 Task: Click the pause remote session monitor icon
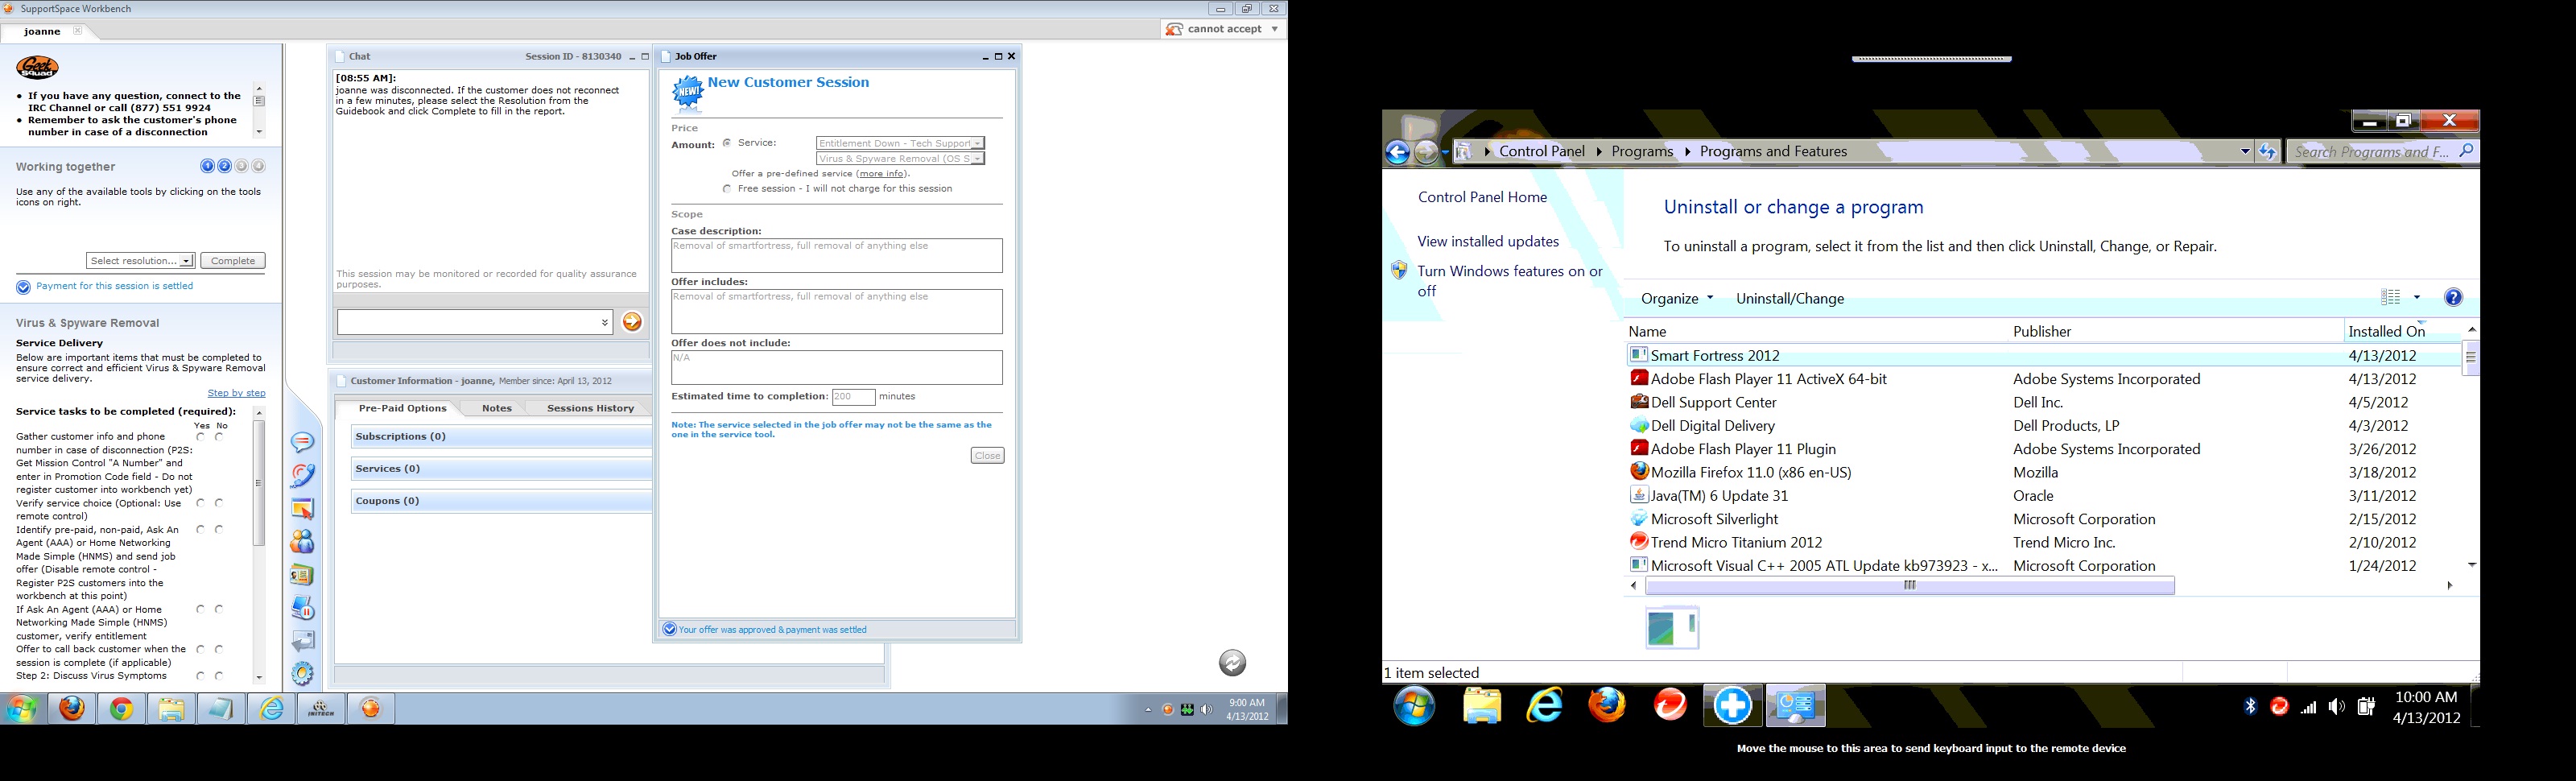tap(302, 608)
